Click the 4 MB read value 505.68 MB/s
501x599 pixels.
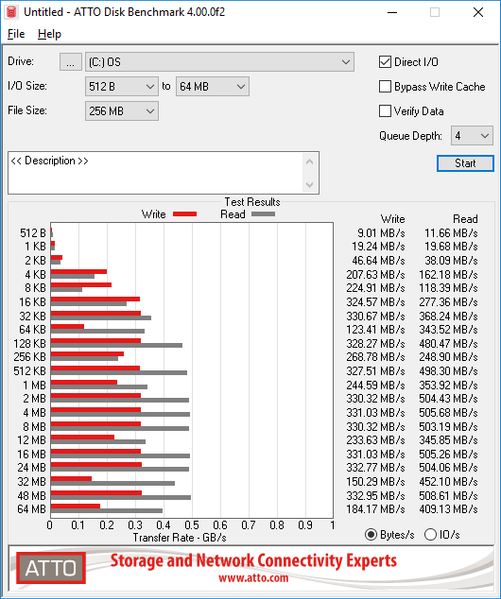[x=448, y=413]
